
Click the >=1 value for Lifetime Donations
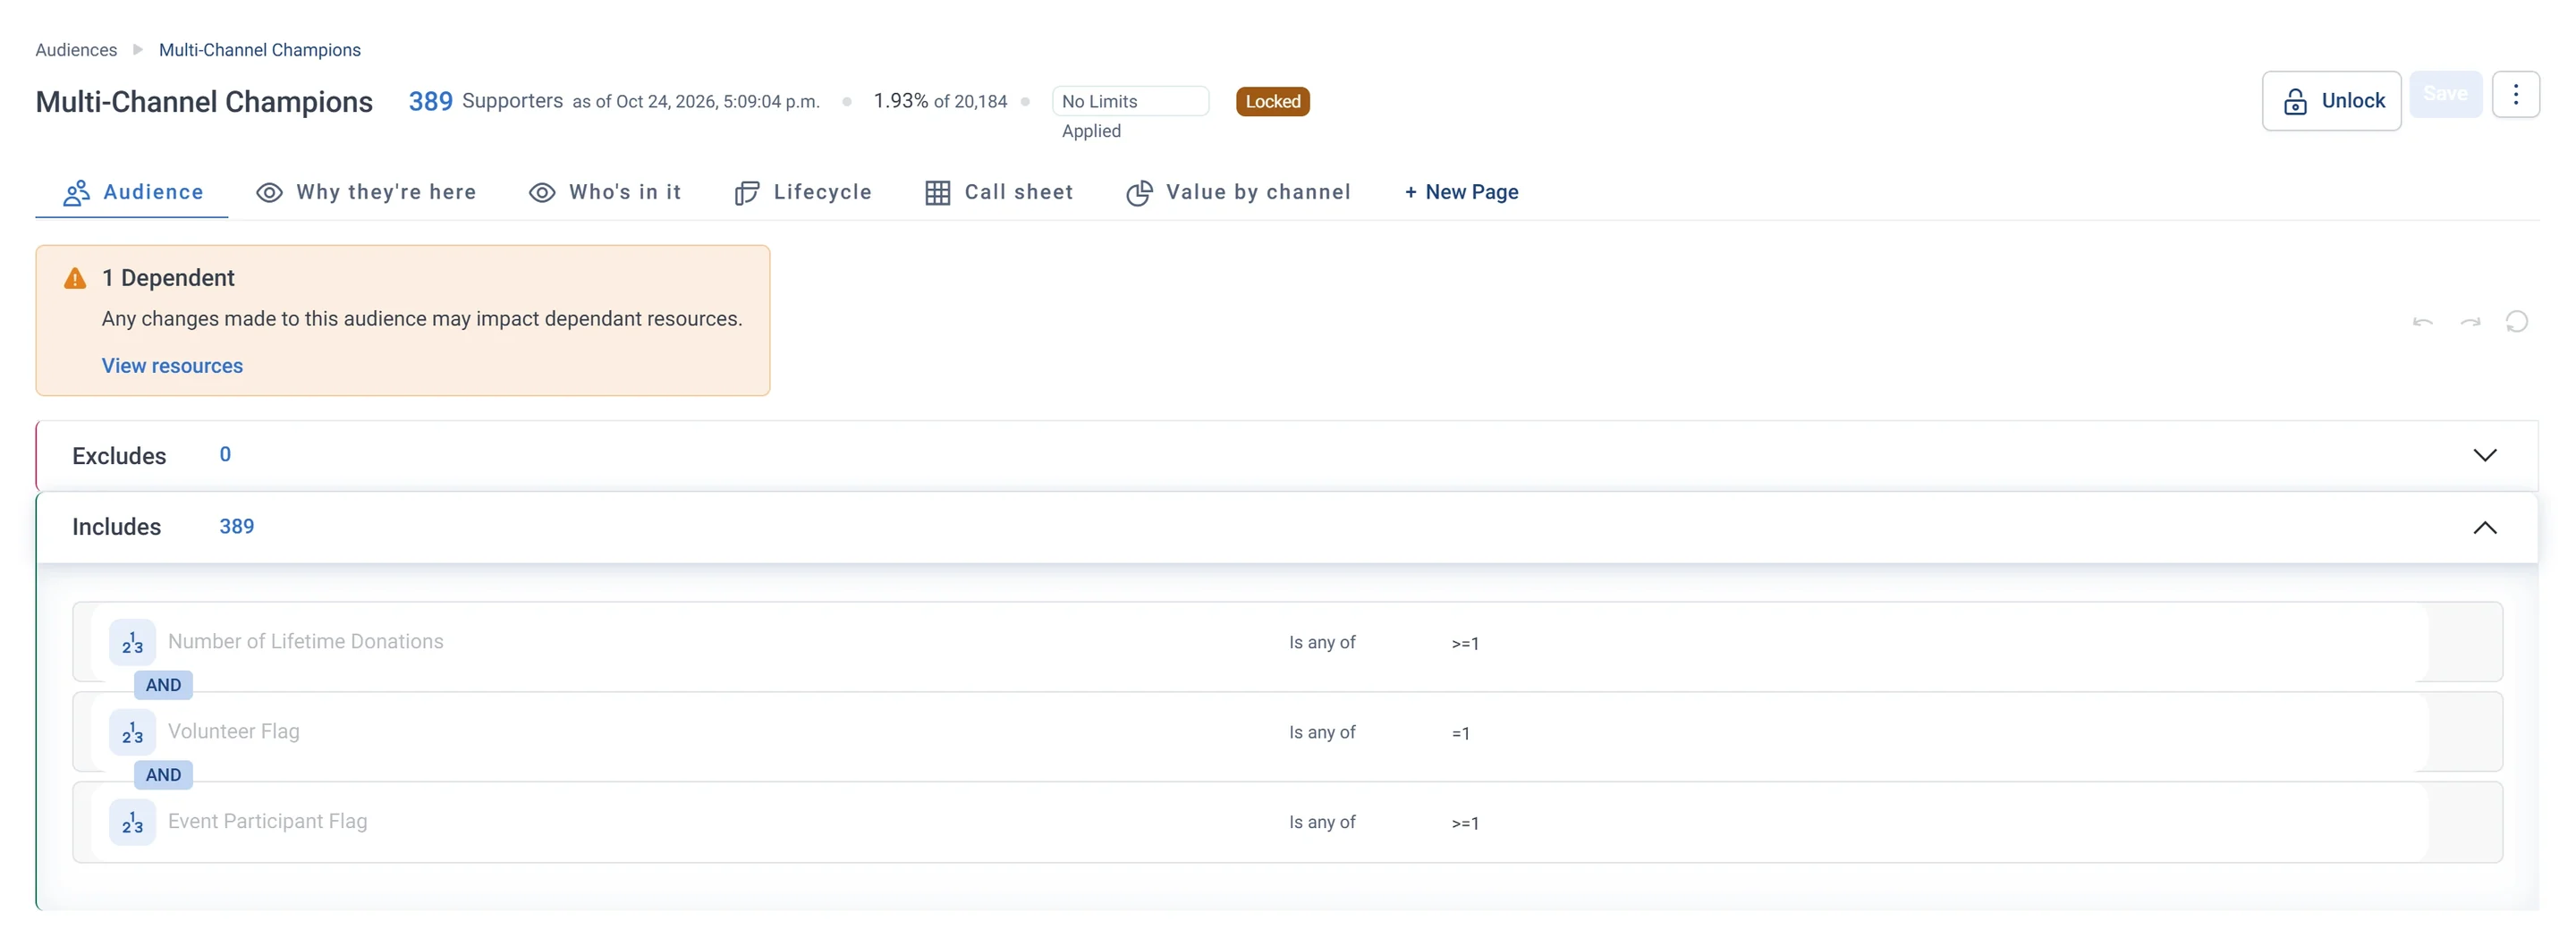pyautogui.click(x=1465, y=644)
